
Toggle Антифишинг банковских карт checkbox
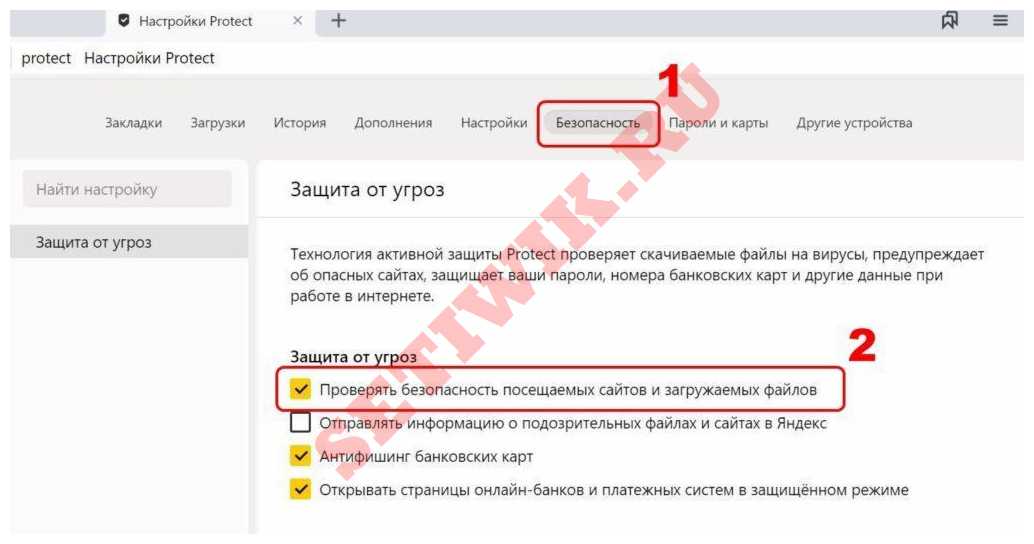click(300, 456)
